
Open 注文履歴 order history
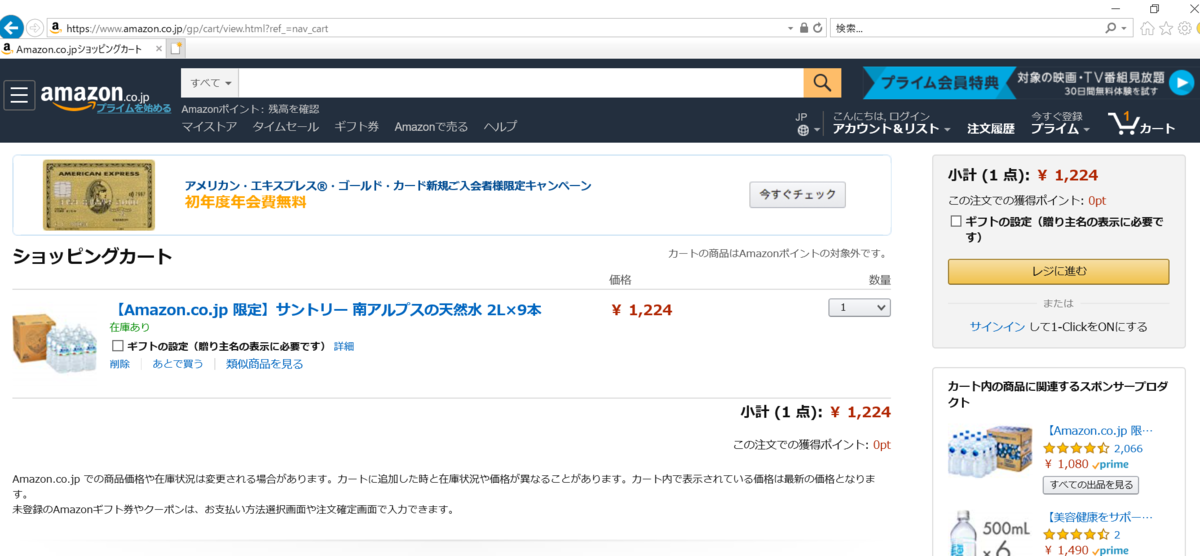coord(990,129)
